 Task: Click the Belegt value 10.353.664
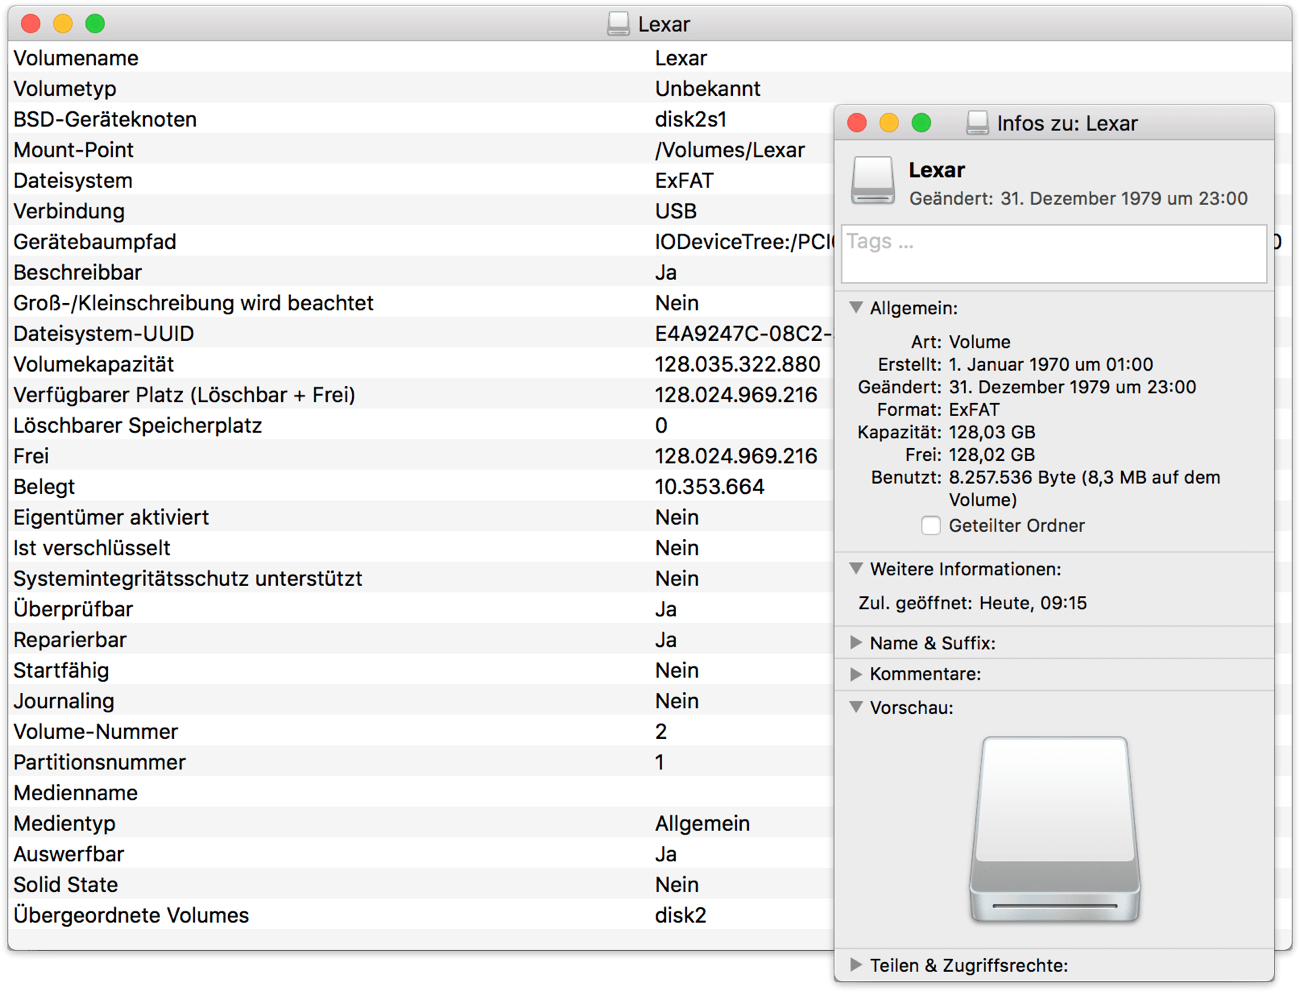pos(710,487)
